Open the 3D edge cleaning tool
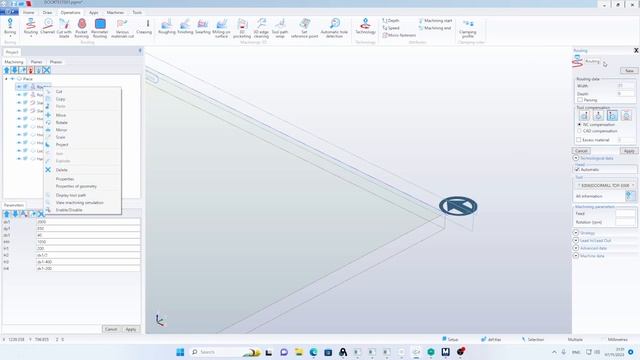Viewport: 640px width, 360px height. 261,28
